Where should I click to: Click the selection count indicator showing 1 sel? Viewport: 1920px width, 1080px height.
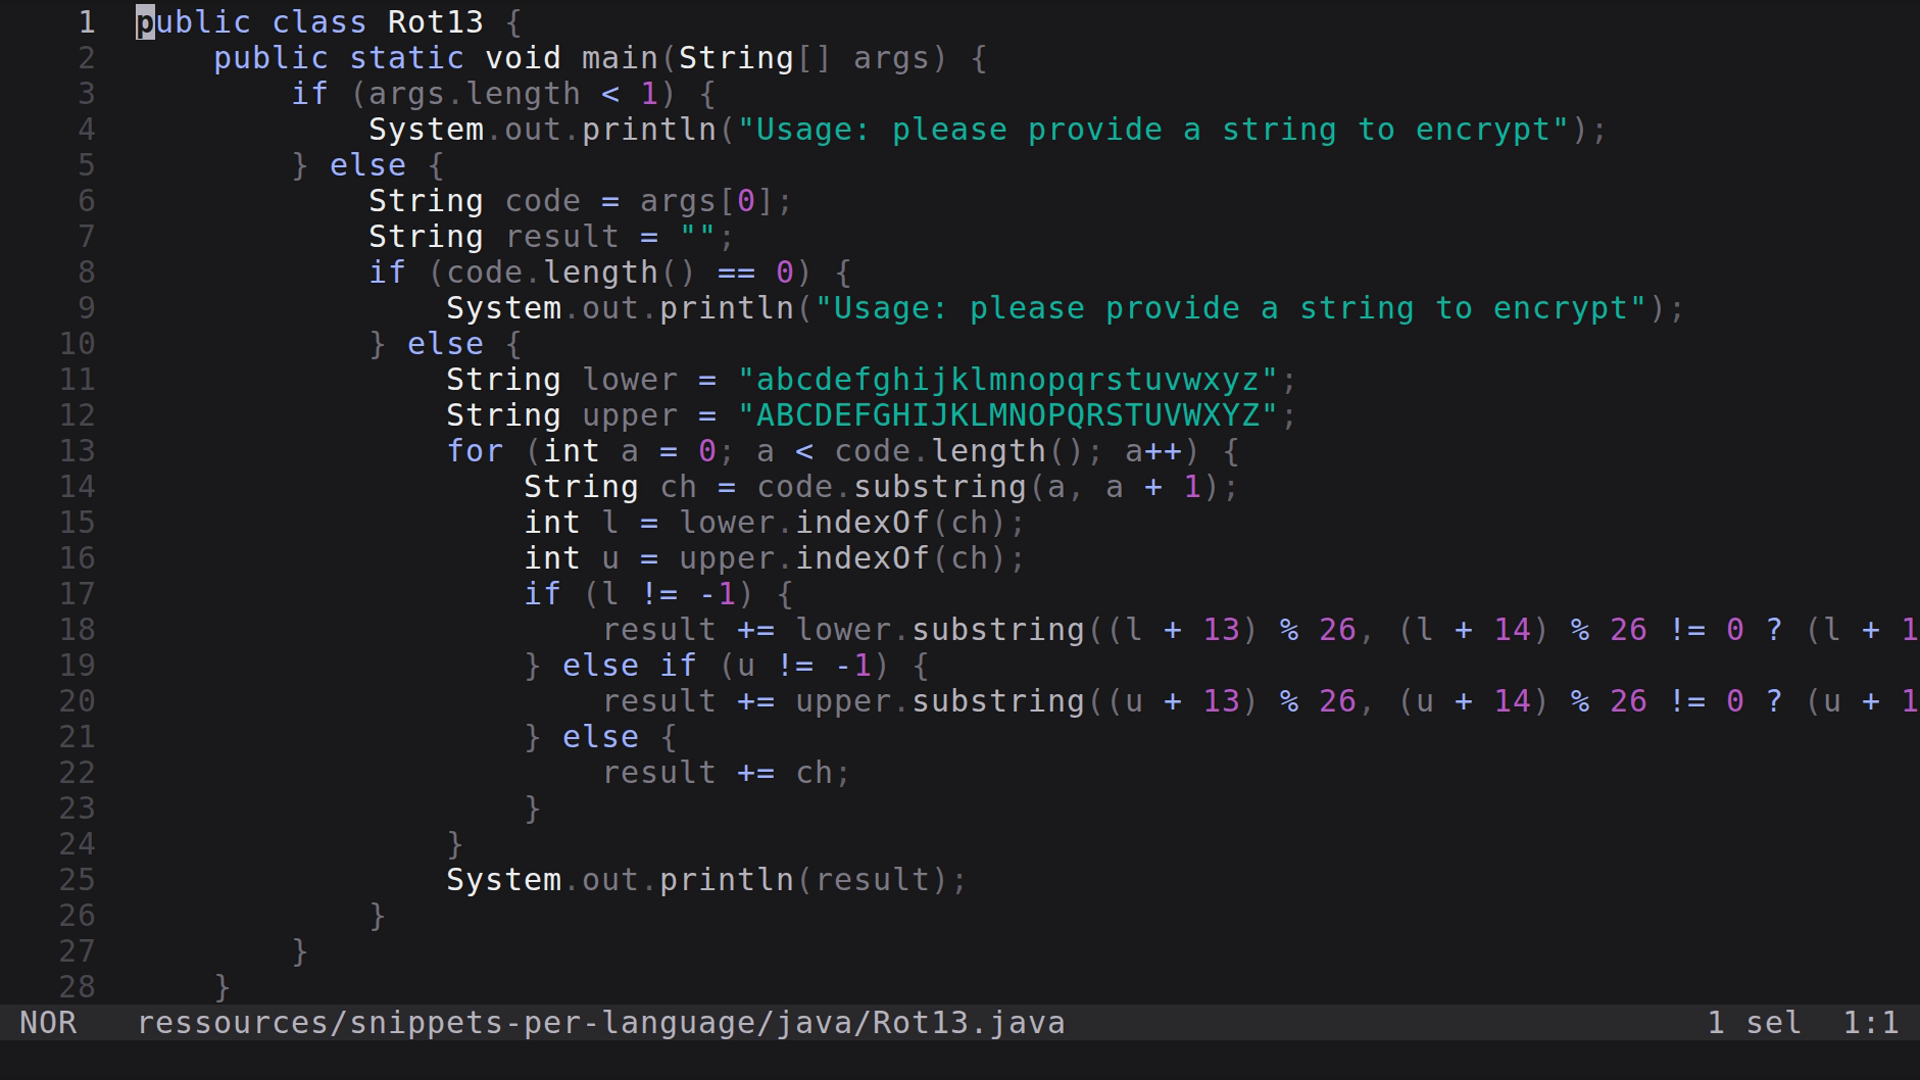1754,1022
